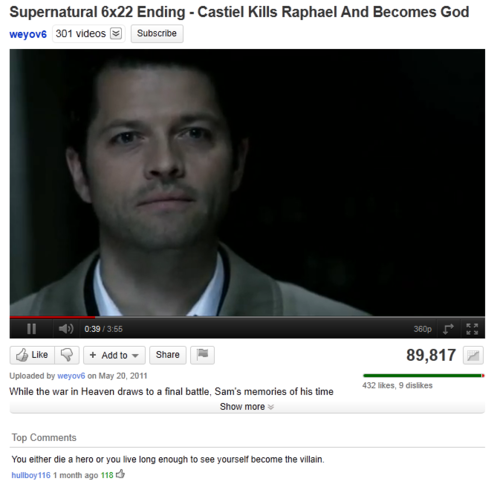Pause the video playback

[31, 329]
